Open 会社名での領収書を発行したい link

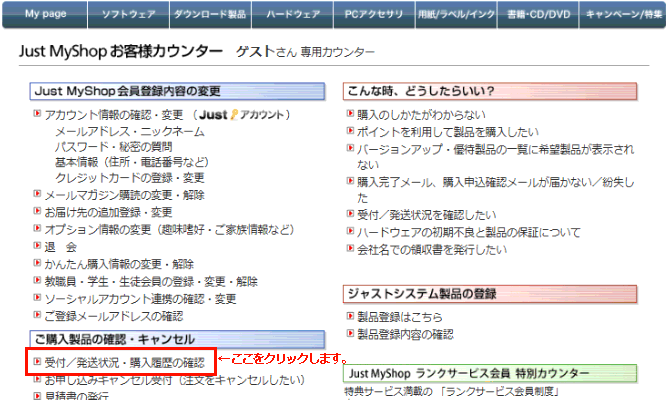tap(432, 250)
